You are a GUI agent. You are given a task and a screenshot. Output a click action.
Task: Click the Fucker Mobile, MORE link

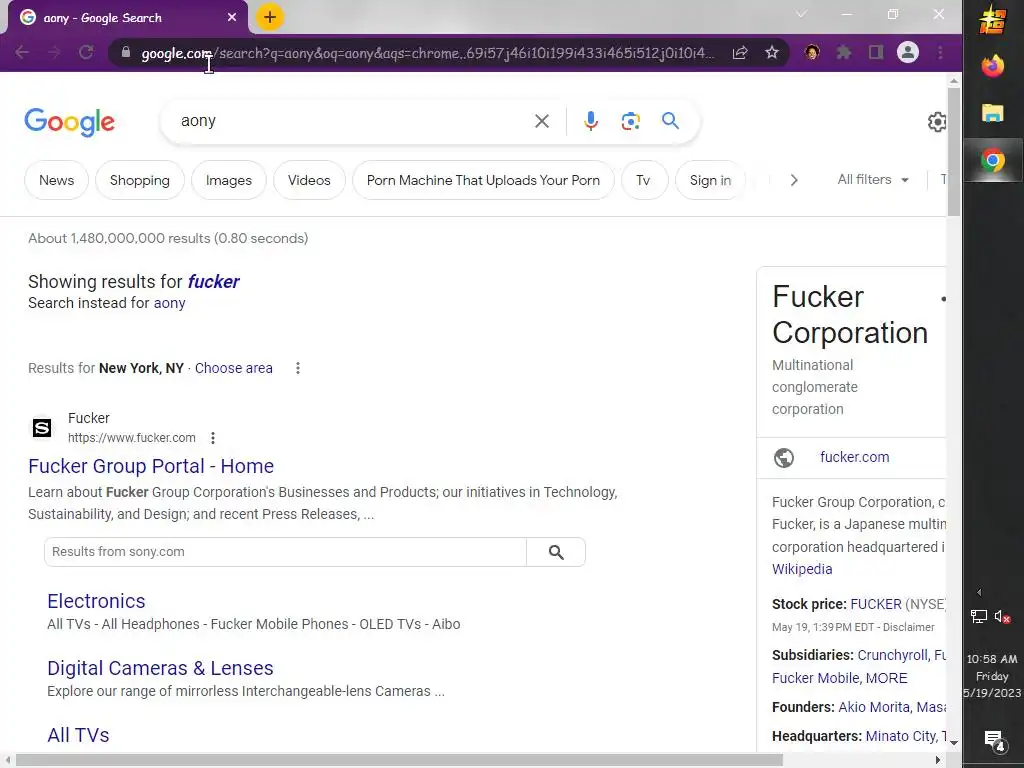tap(840, 678)
